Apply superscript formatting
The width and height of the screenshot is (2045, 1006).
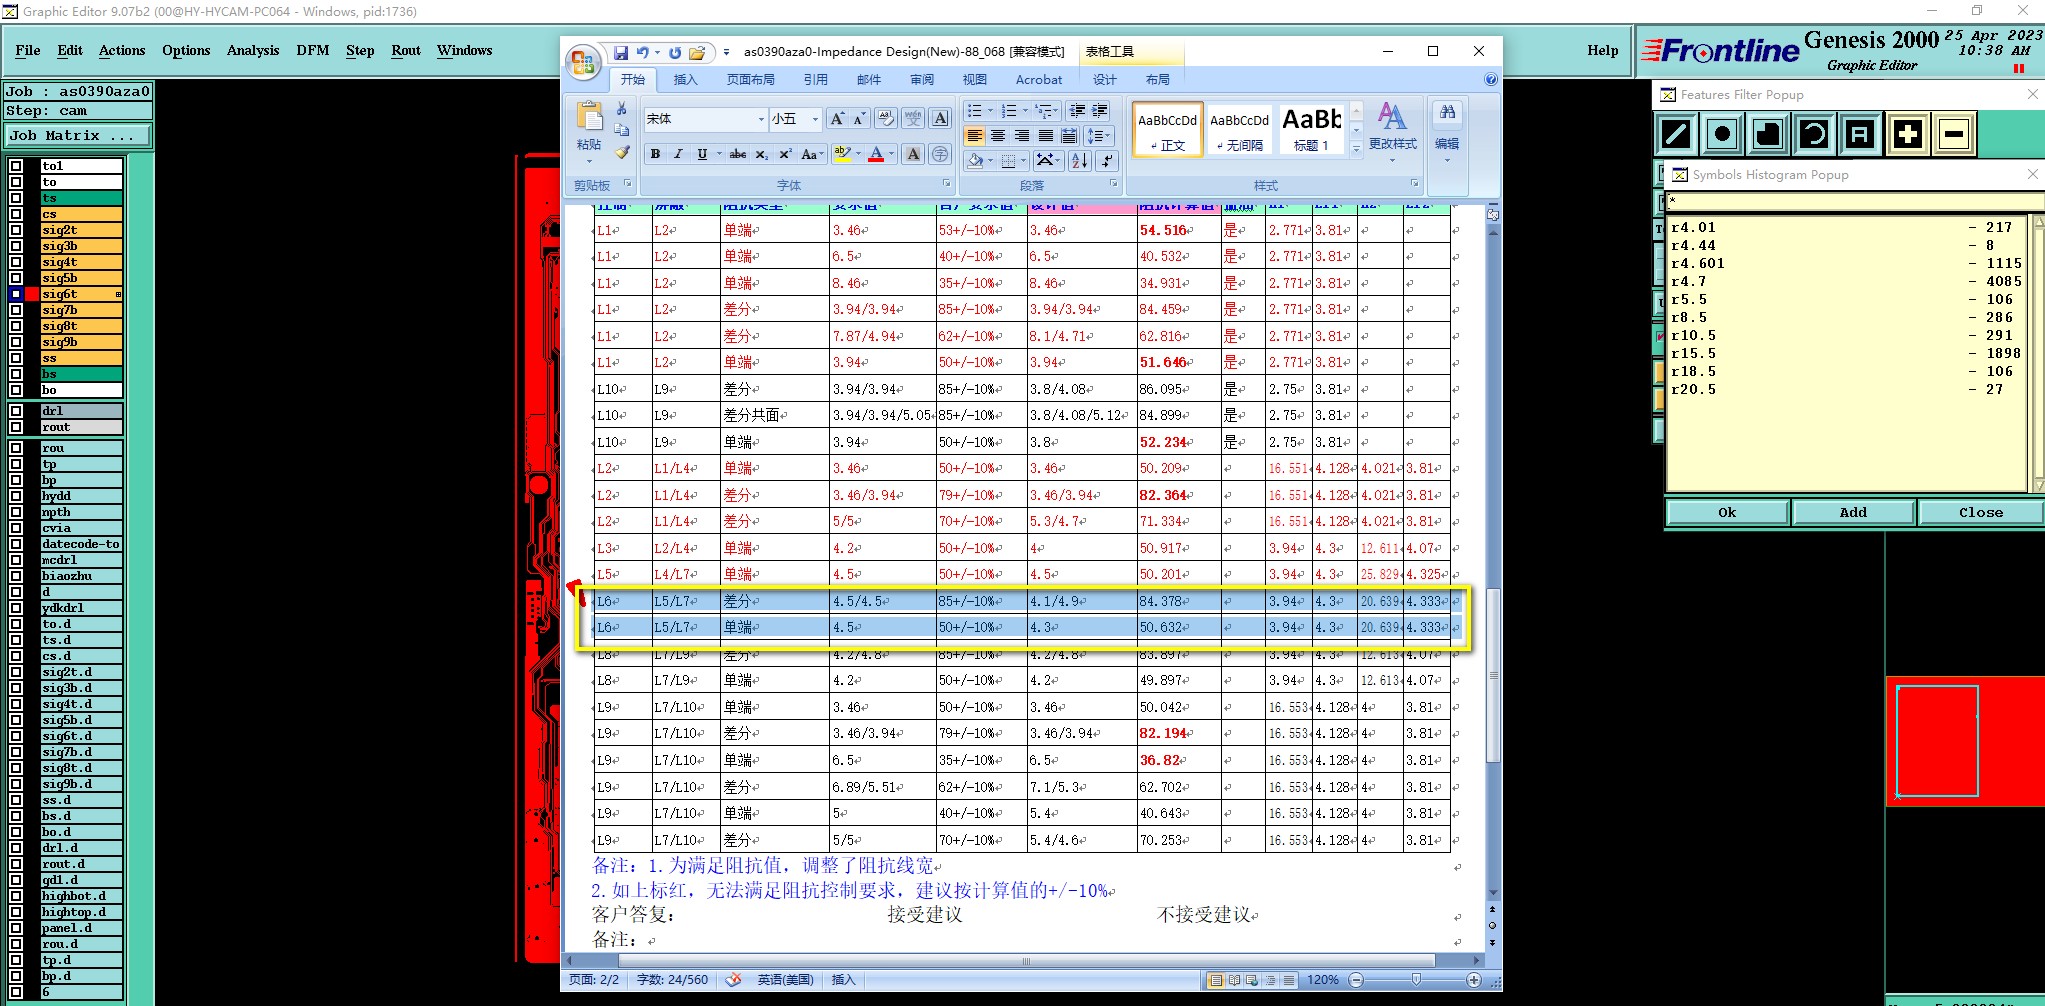click(x=785, y=154)
